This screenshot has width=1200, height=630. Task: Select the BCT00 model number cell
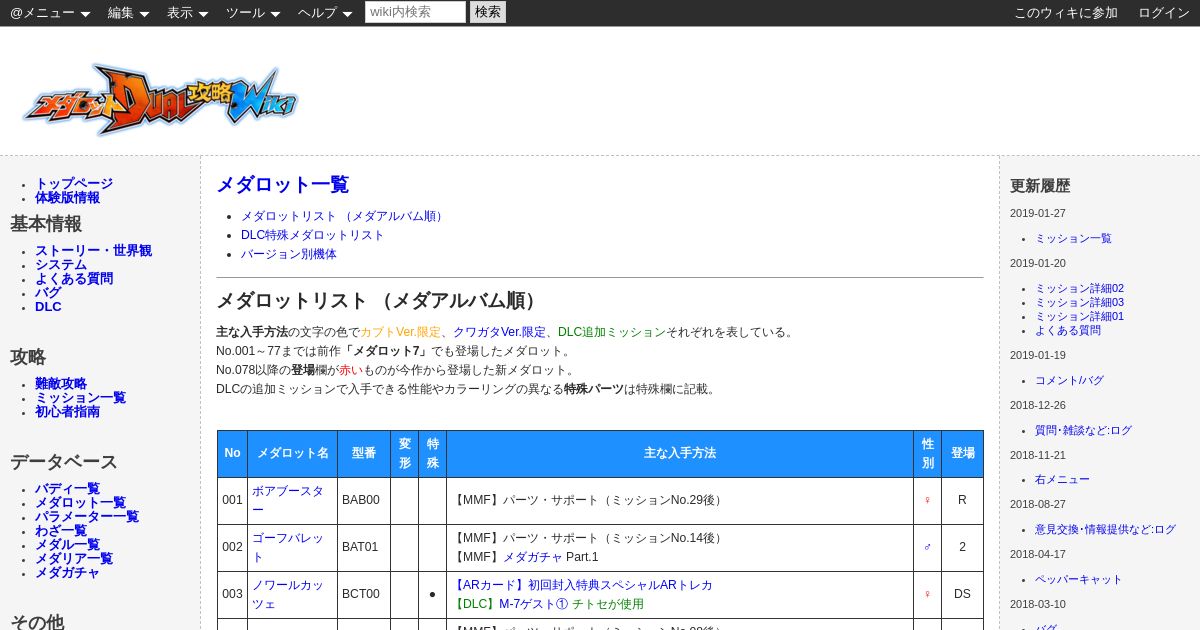click(364, 595)
